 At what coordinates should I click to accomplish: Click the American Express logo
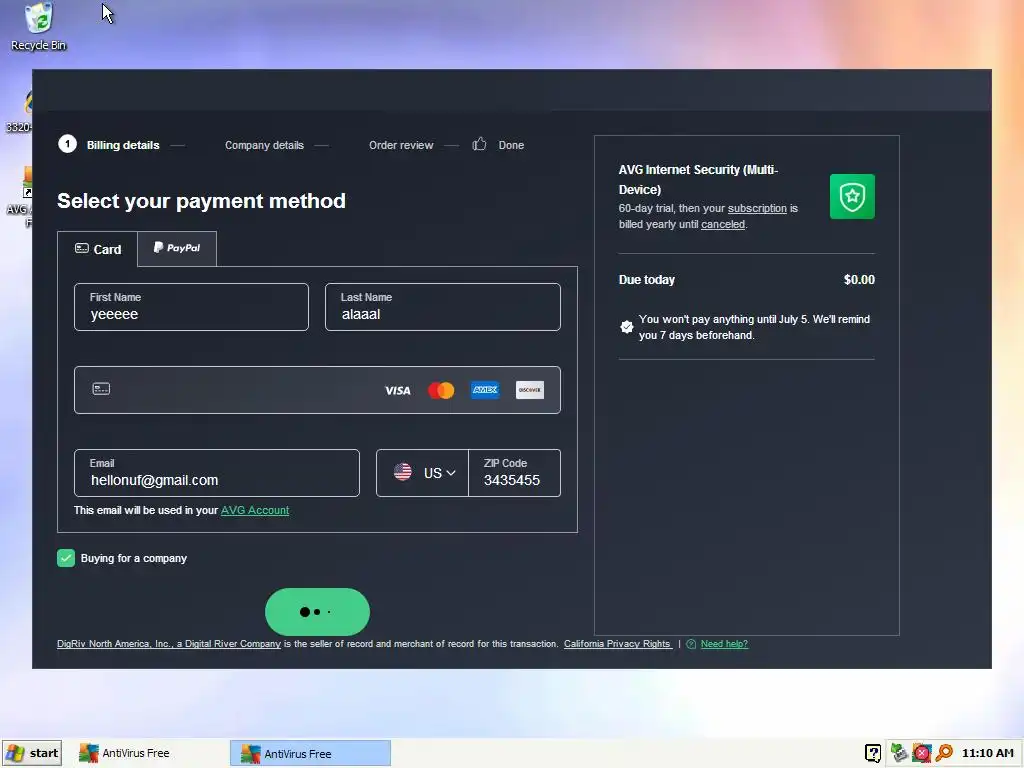coord(485,390)
